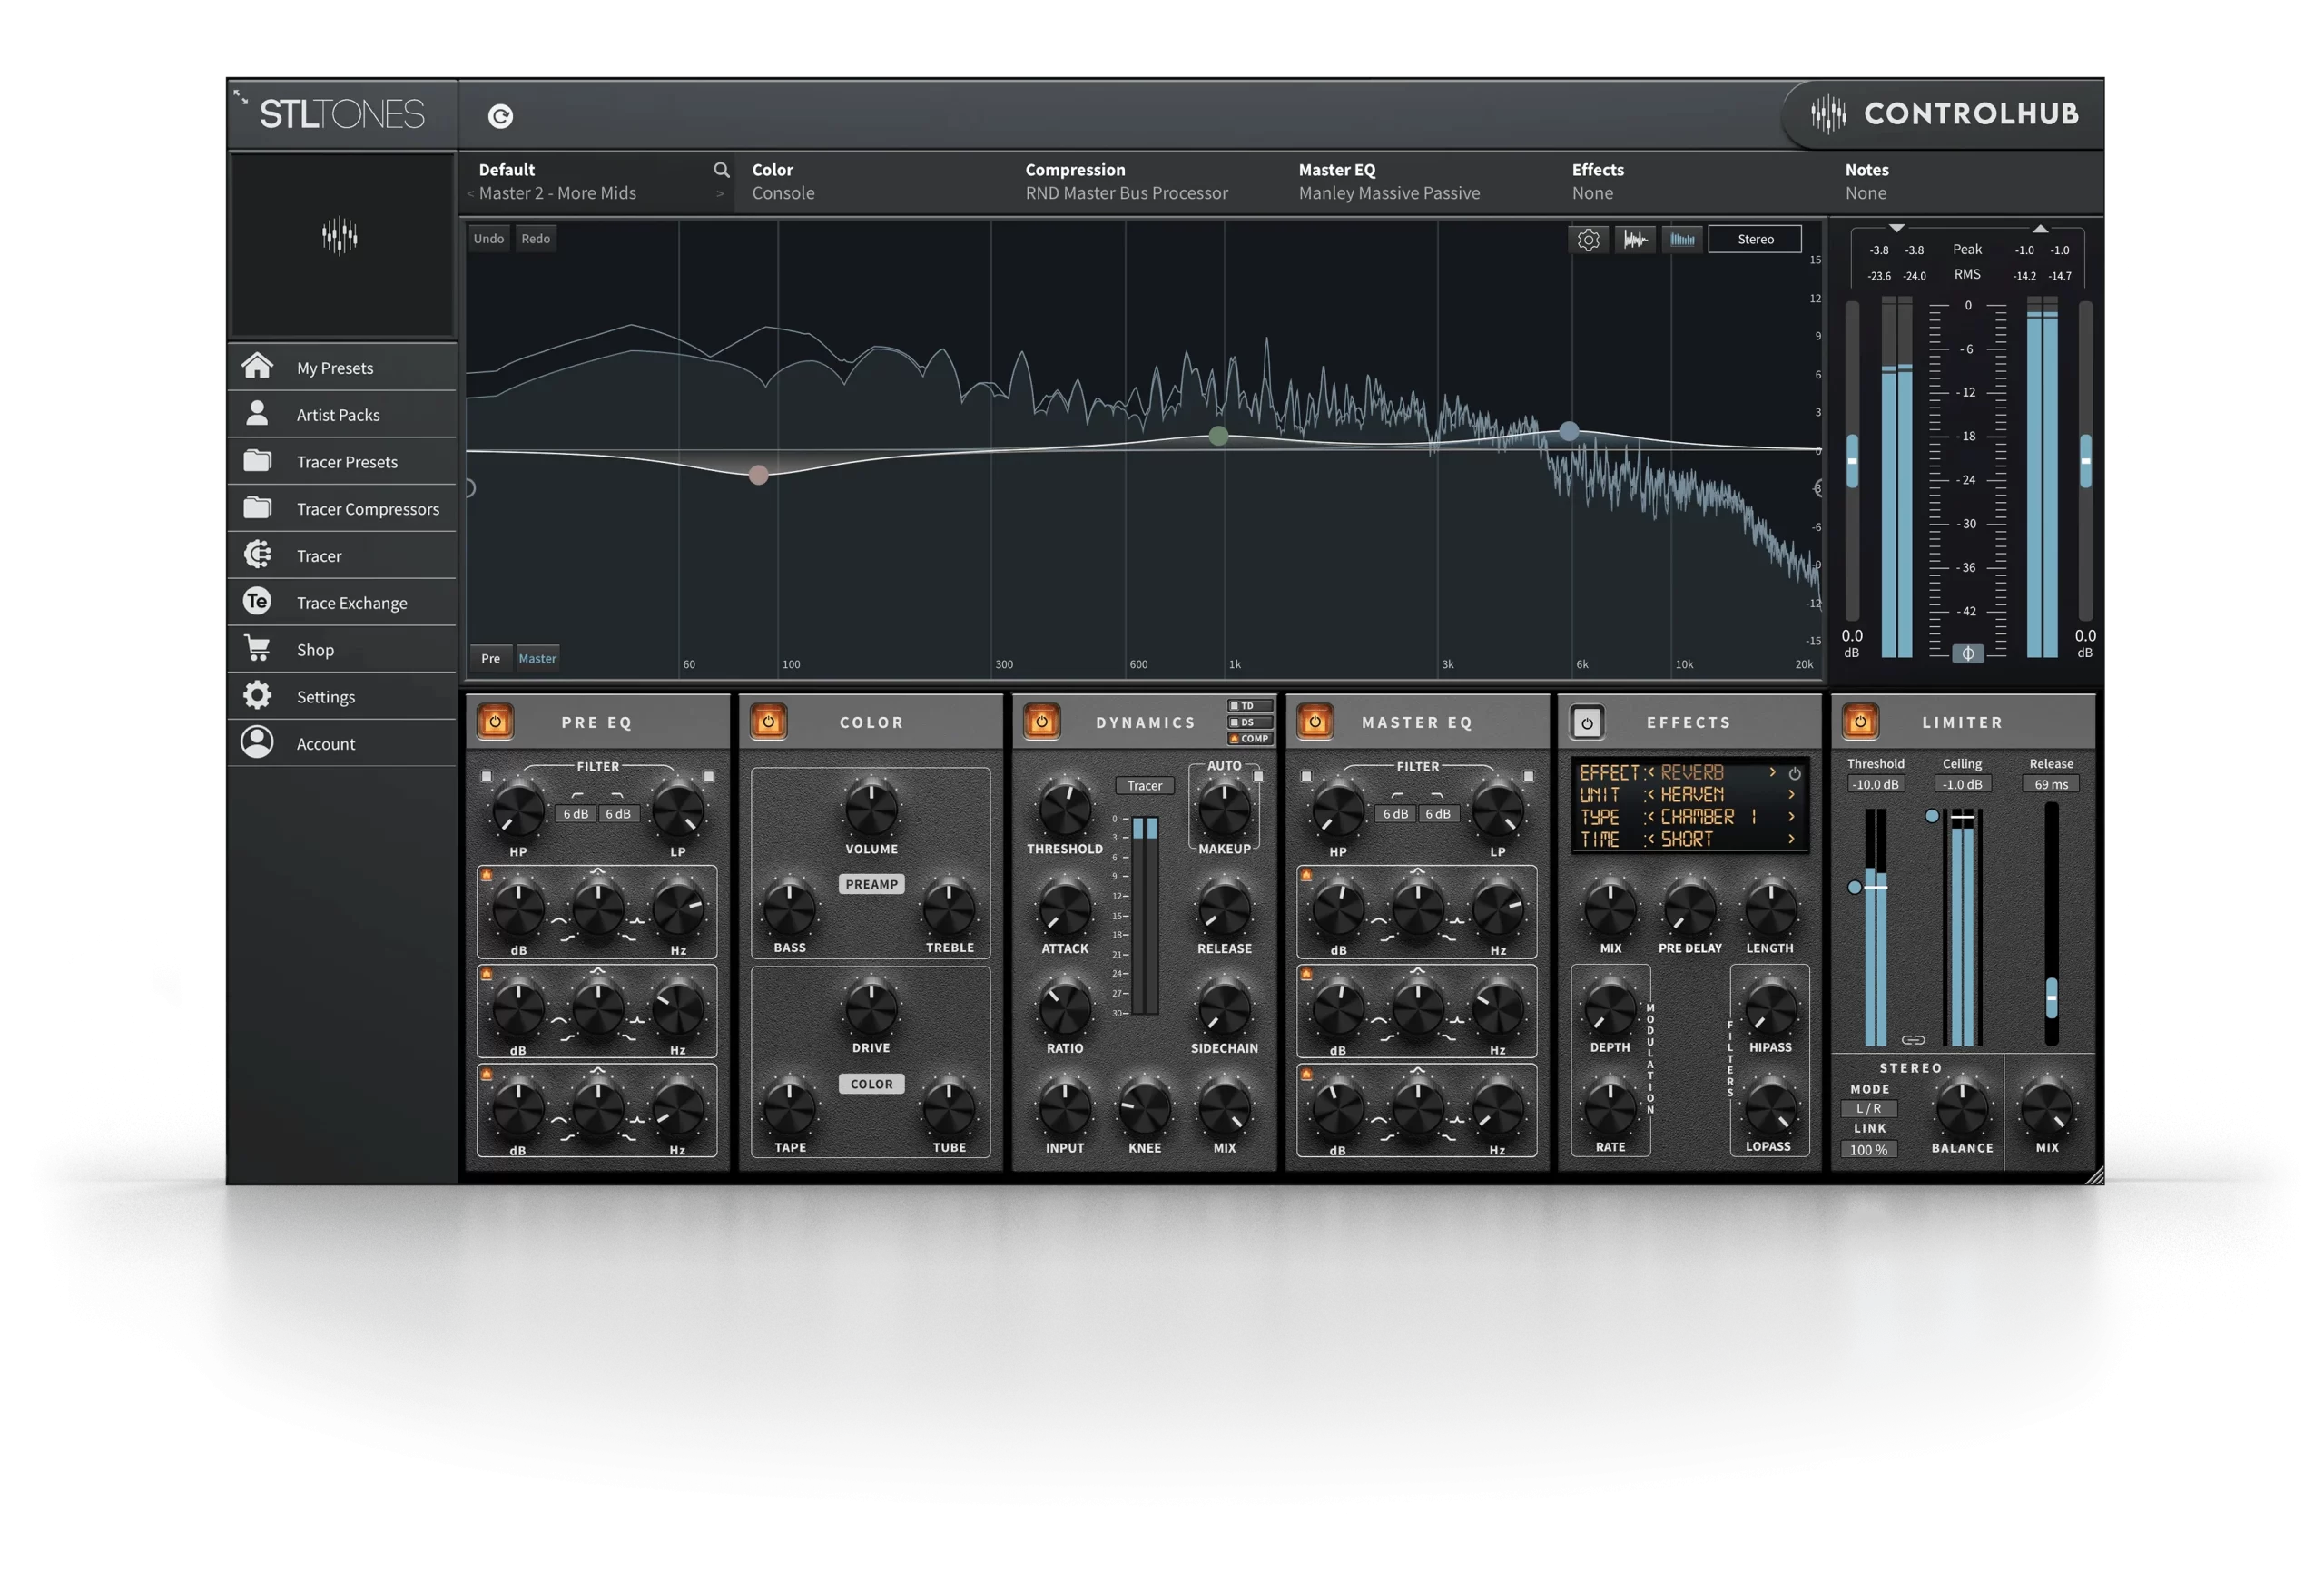This screenshot has width=2324, height=1591.
Task: Select the waveform analyzer view icon
Action: click(x=1635, y=239)
